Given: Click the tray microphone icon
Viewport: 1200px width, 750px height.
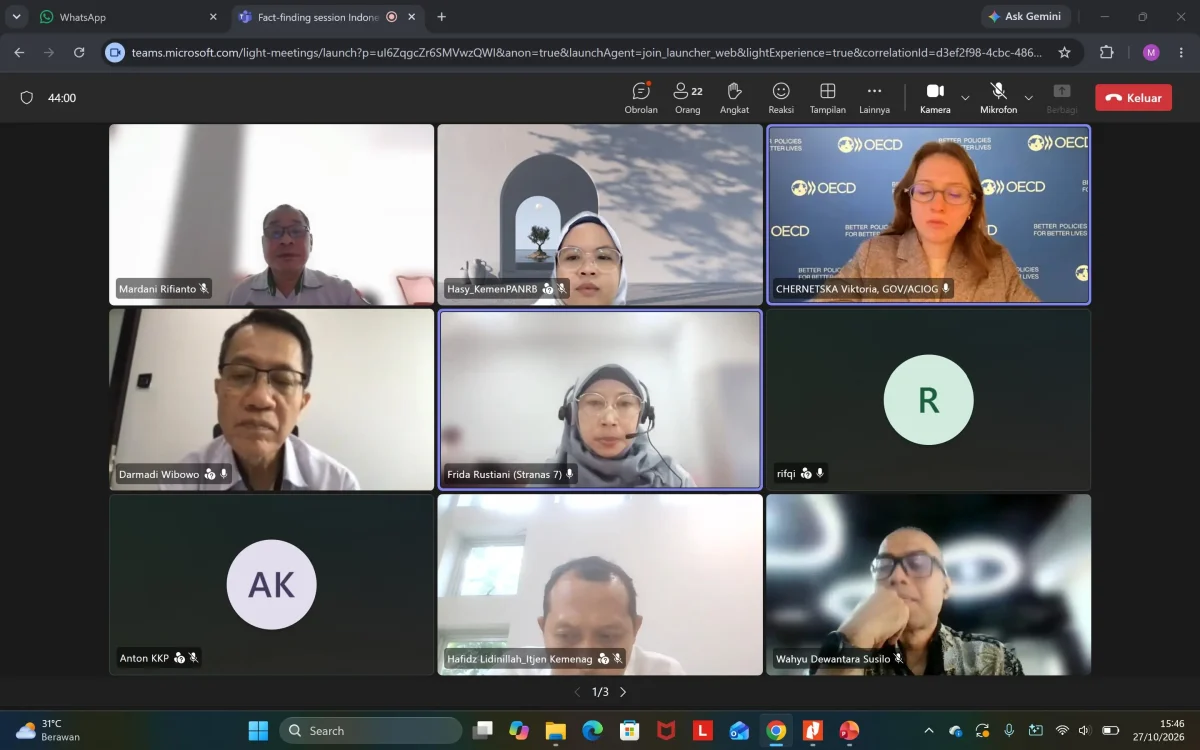Looking at the screenshot, I should point(1009,731).
